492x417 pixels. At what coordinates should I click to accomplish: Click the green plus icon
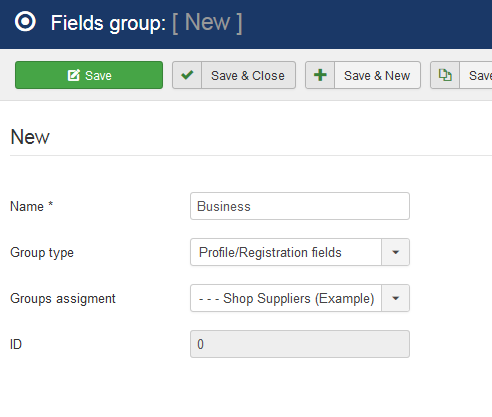pos(320,75)
